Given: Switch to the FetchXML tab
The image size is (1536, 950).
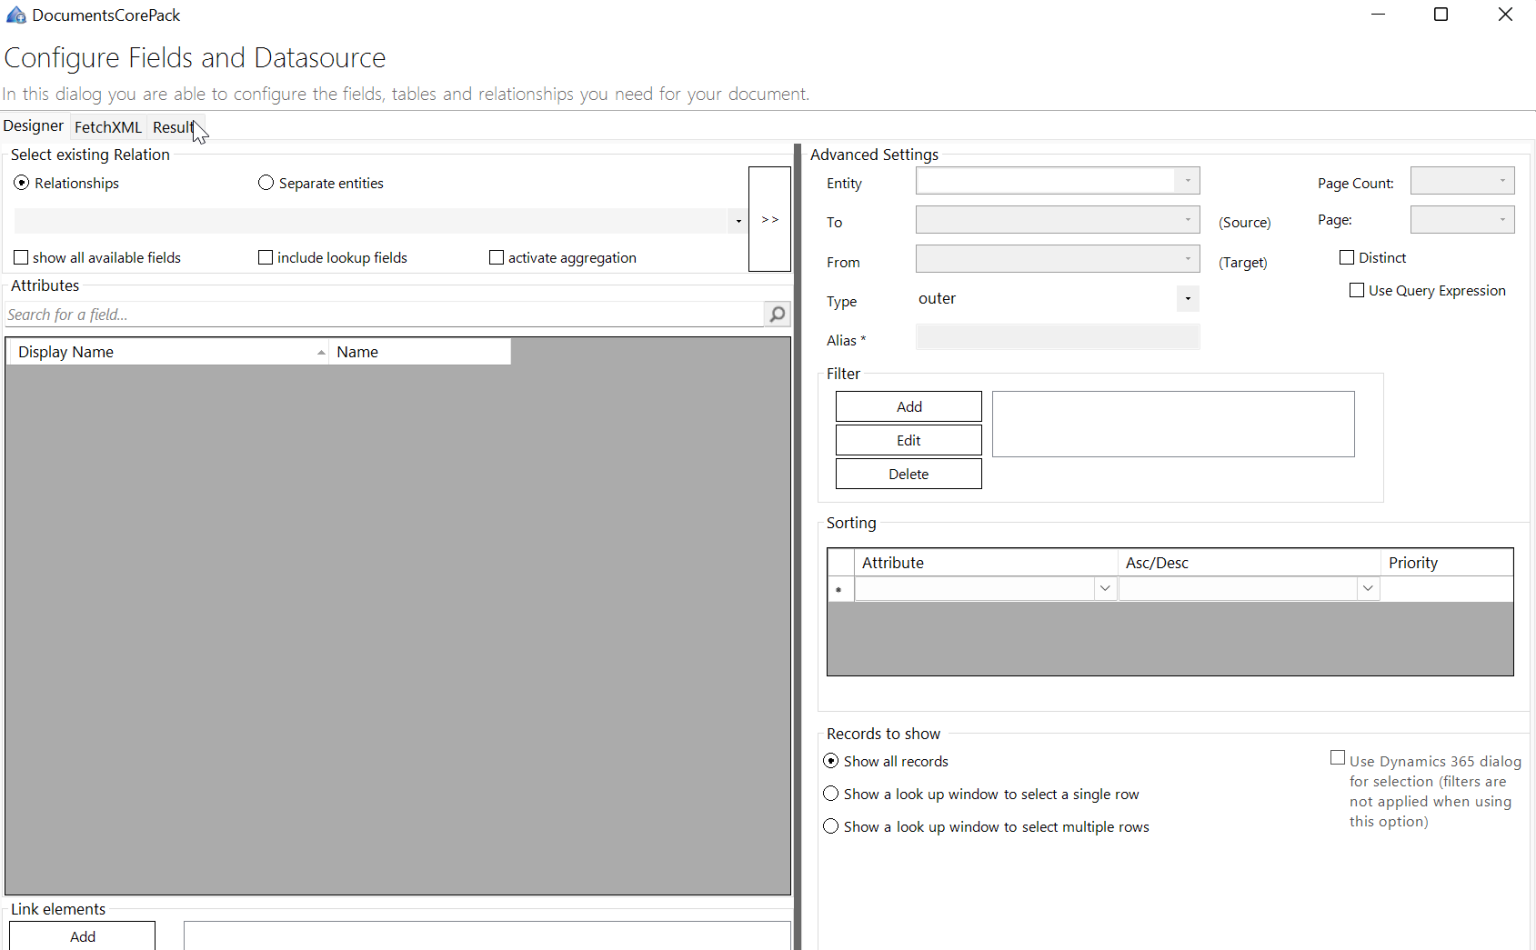Looking at the screenshot, I should pyautogui.click(x=107, y=127).
